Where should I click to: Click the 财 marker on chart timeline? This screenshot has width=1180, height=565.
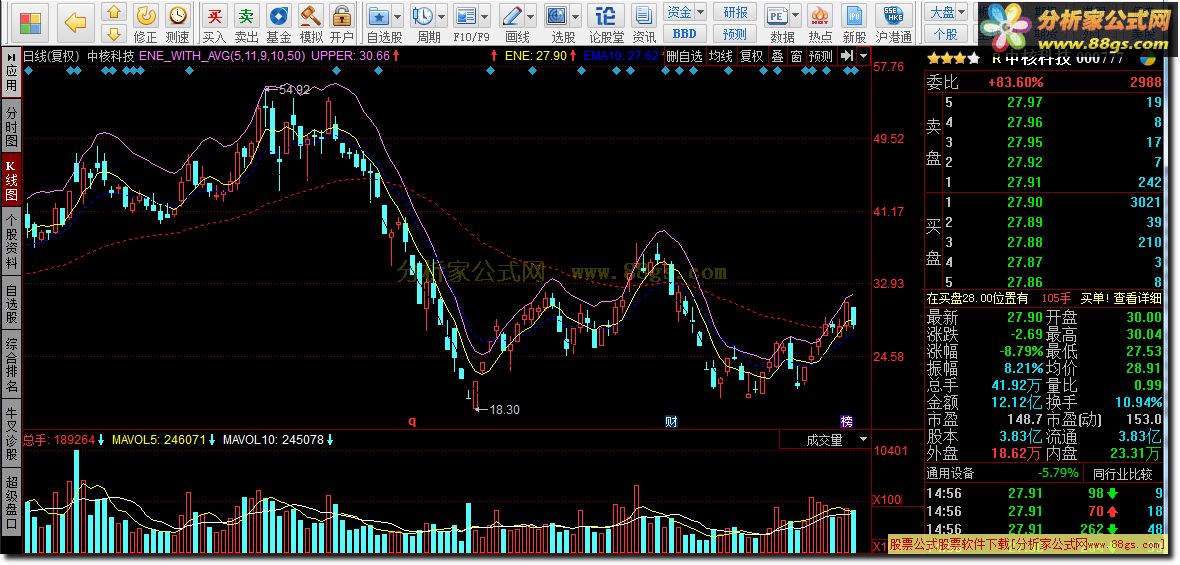click(x=671, y=421)
